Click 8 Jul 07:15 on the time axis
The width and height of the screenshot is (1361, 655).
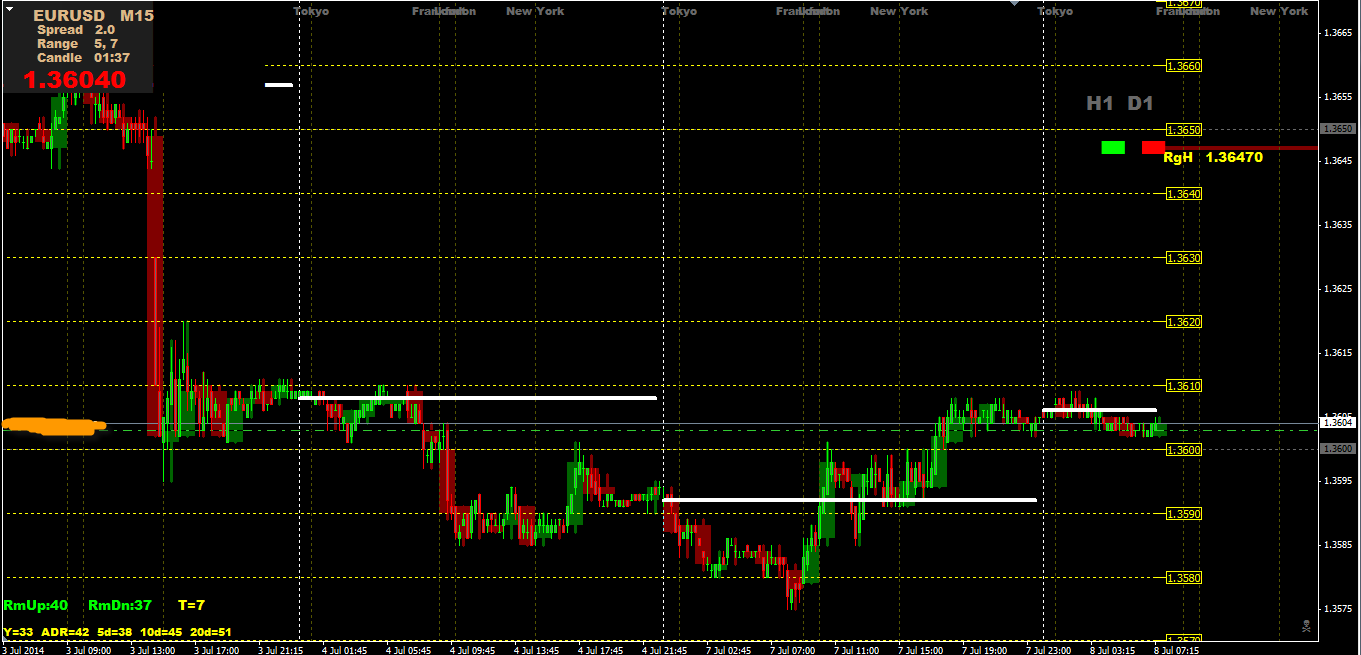pyautogui.click(x=1176, y=649)
